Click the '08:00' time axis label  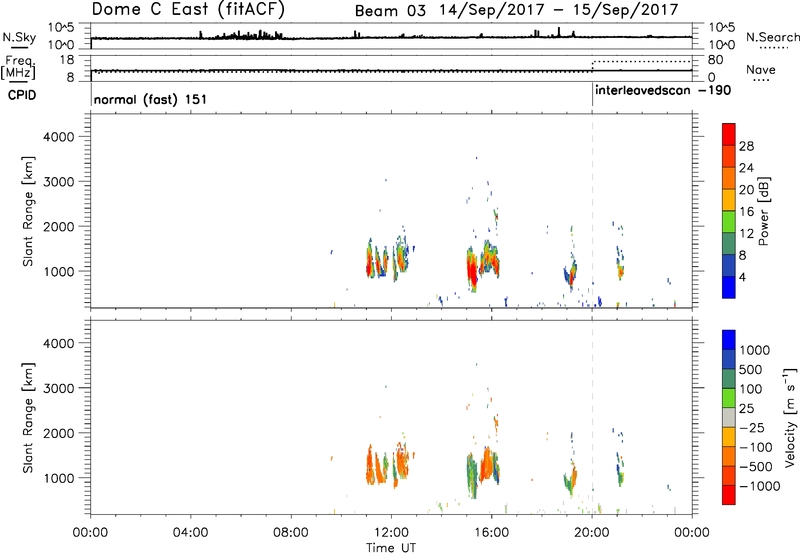[x=291, y=533]
